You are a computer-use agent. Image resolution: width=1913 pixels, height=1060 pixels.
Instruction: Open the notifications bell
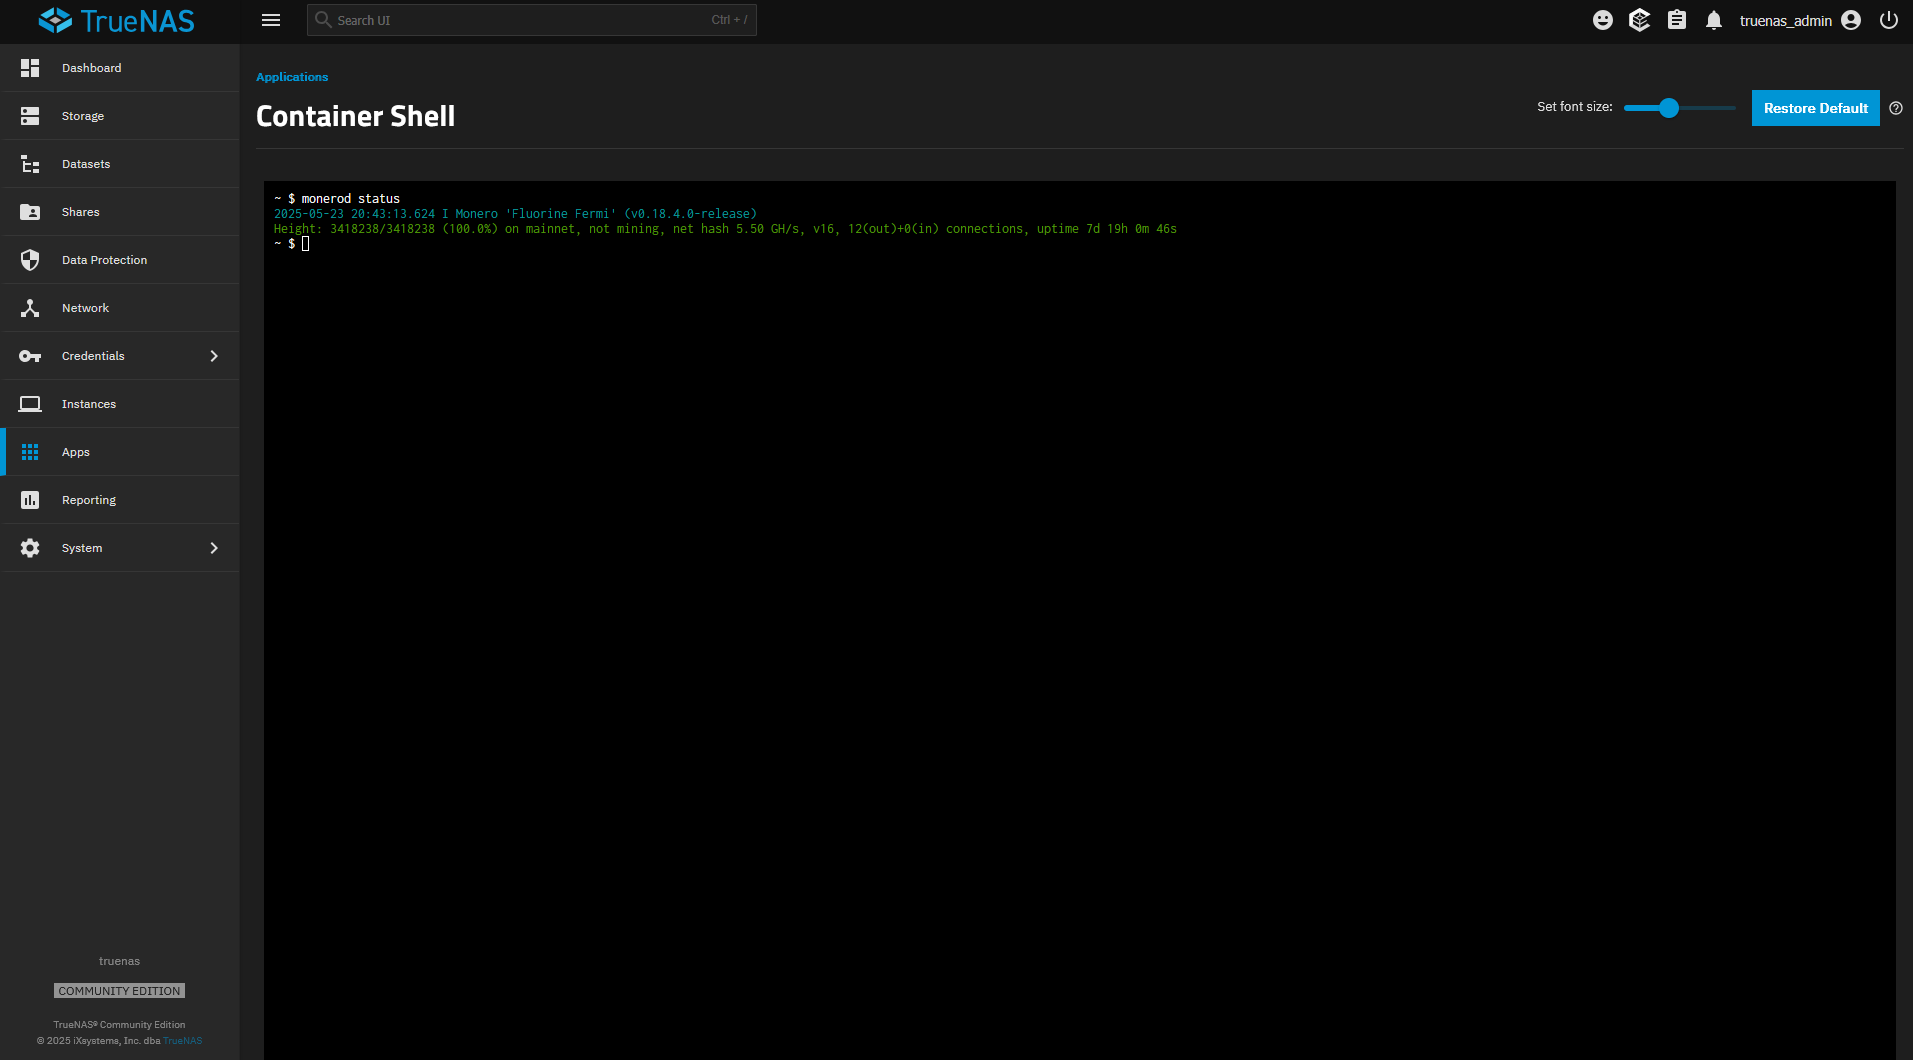1713,19
